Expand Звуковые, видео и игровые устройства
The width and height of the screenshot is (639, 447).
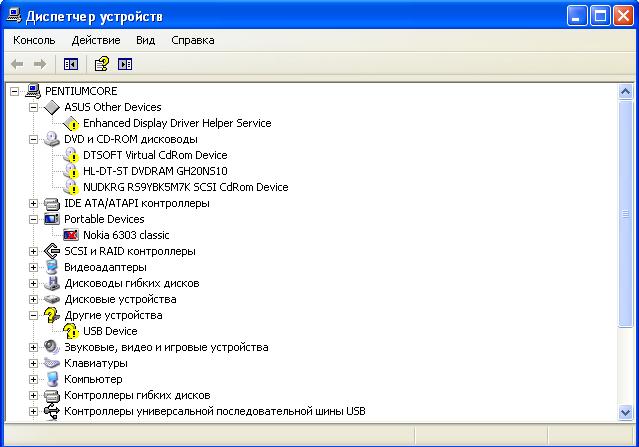(x=33, y=347)
